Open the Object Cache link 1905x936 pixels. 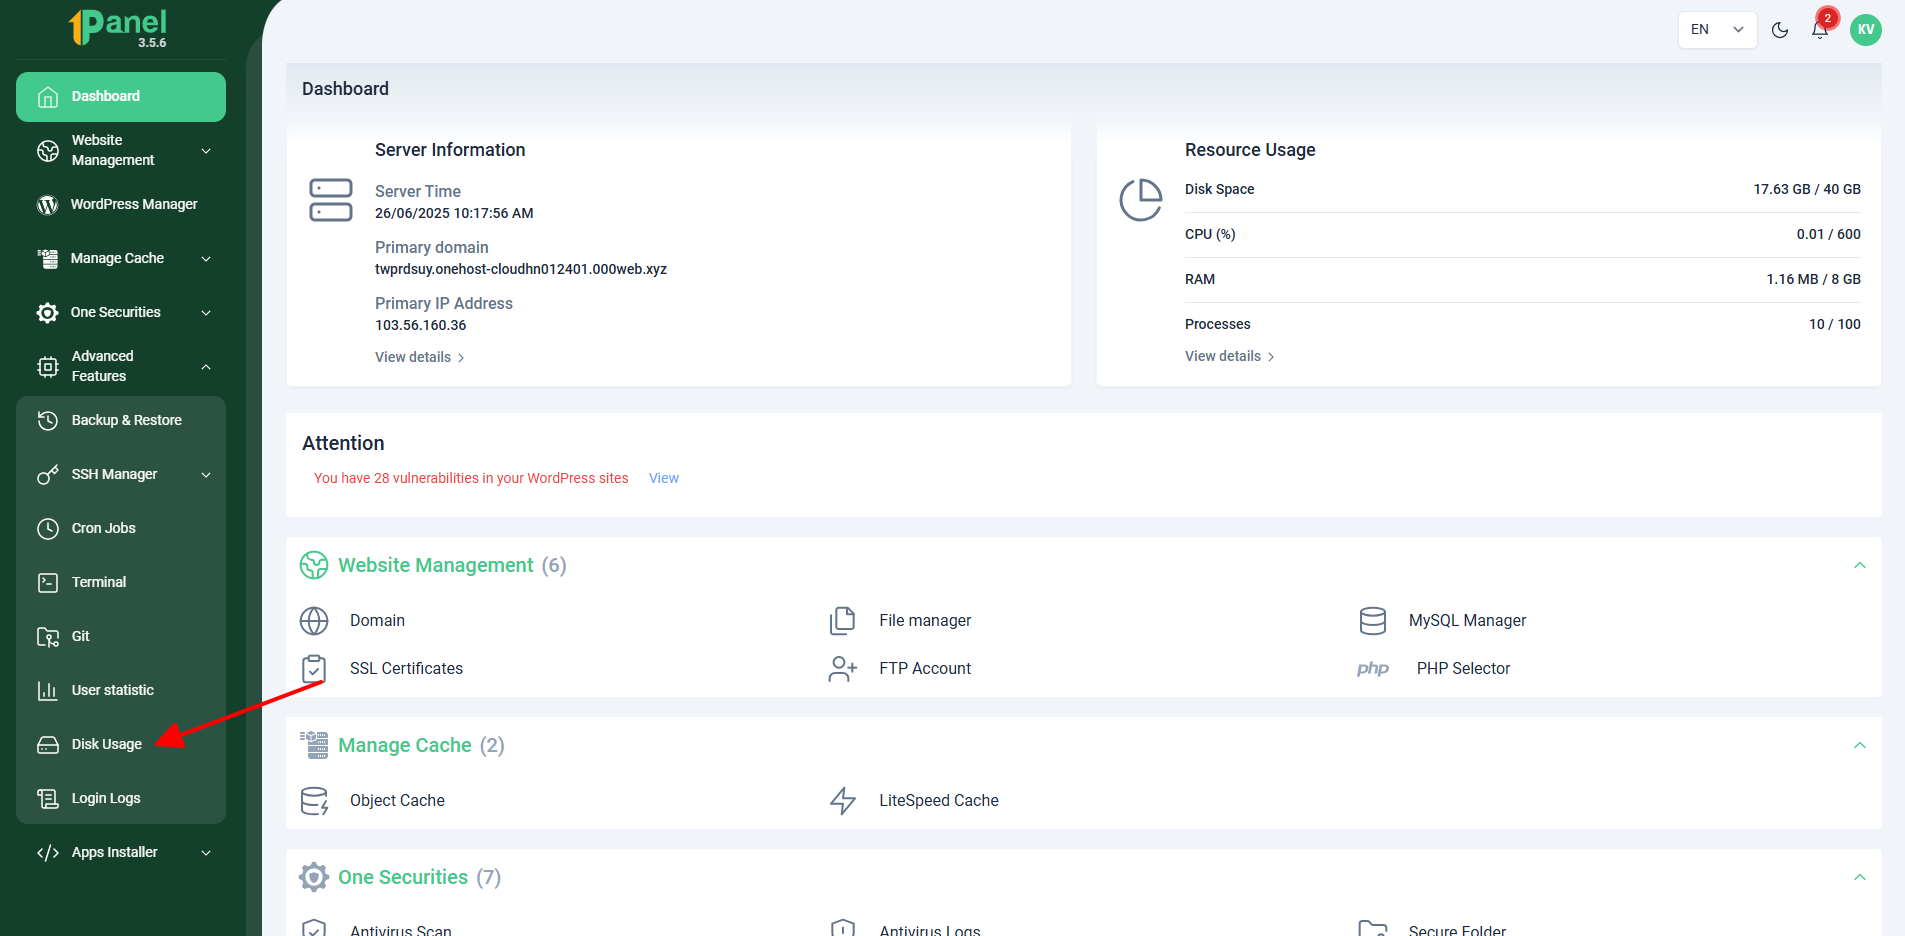(x=397, y=801)
